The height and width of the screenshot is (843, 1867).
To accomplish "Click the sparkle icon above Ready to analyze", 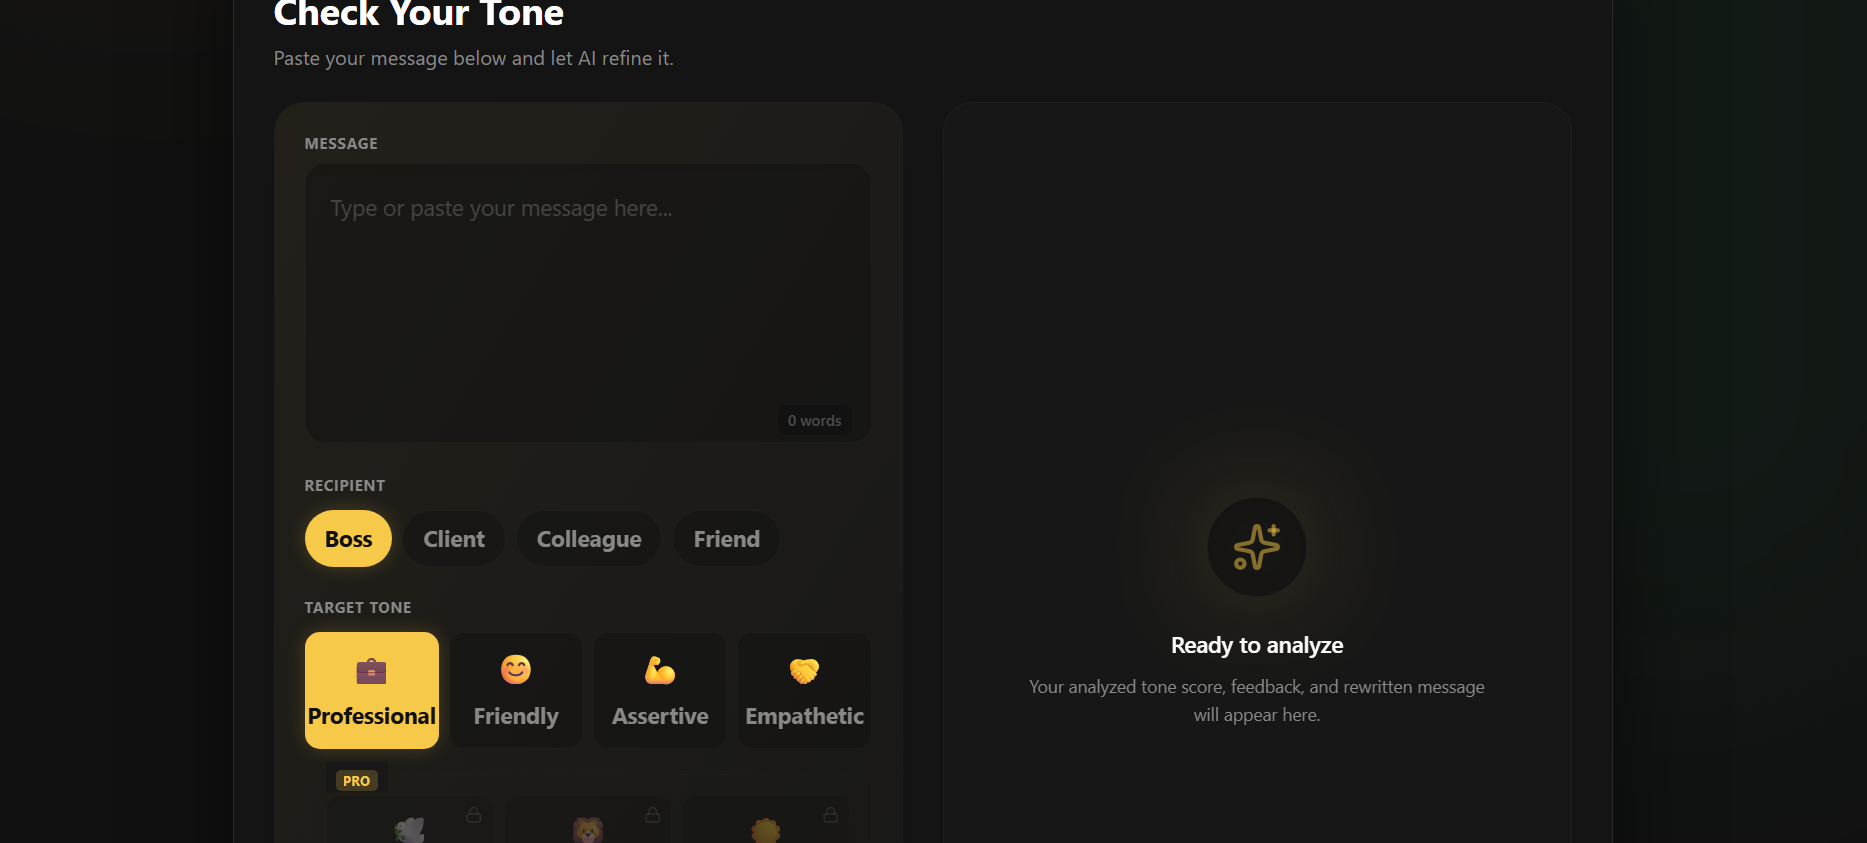I will [x=1257, y=547].
